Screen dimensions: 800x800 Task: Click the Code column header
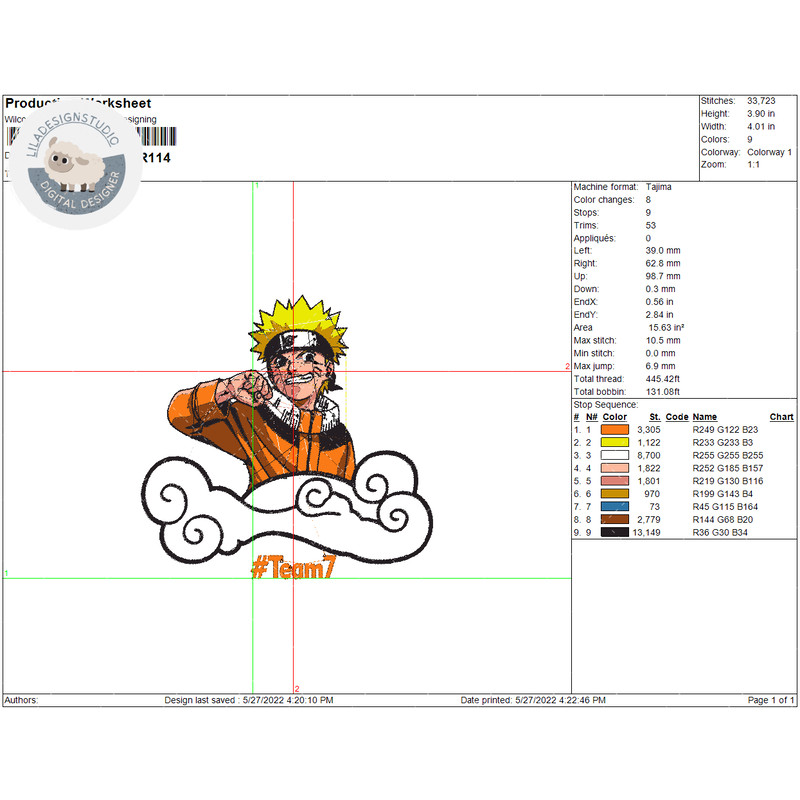[677, 417]
